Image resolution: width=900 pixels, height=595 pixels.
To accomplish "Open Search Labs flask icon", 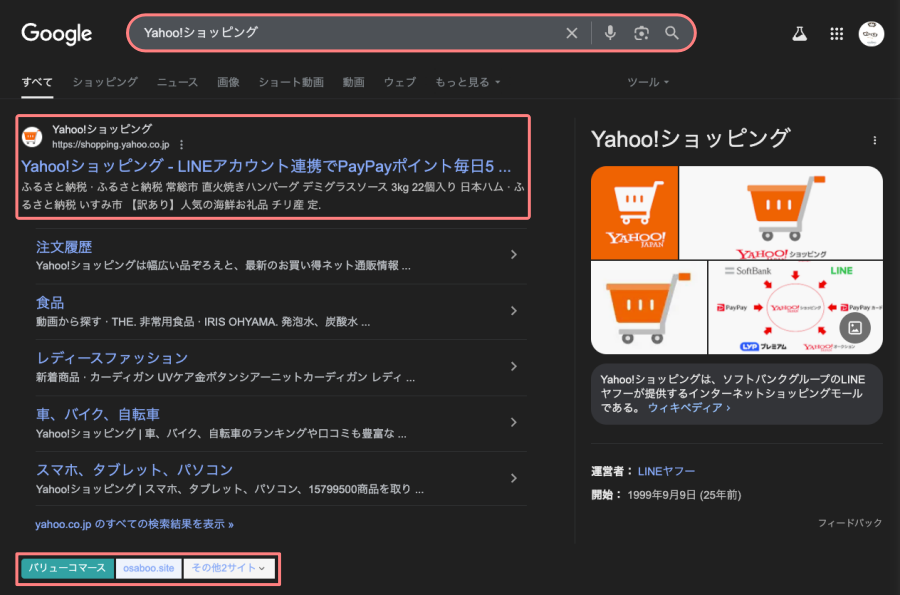I will pyautogui.click(x=800, y=34).
